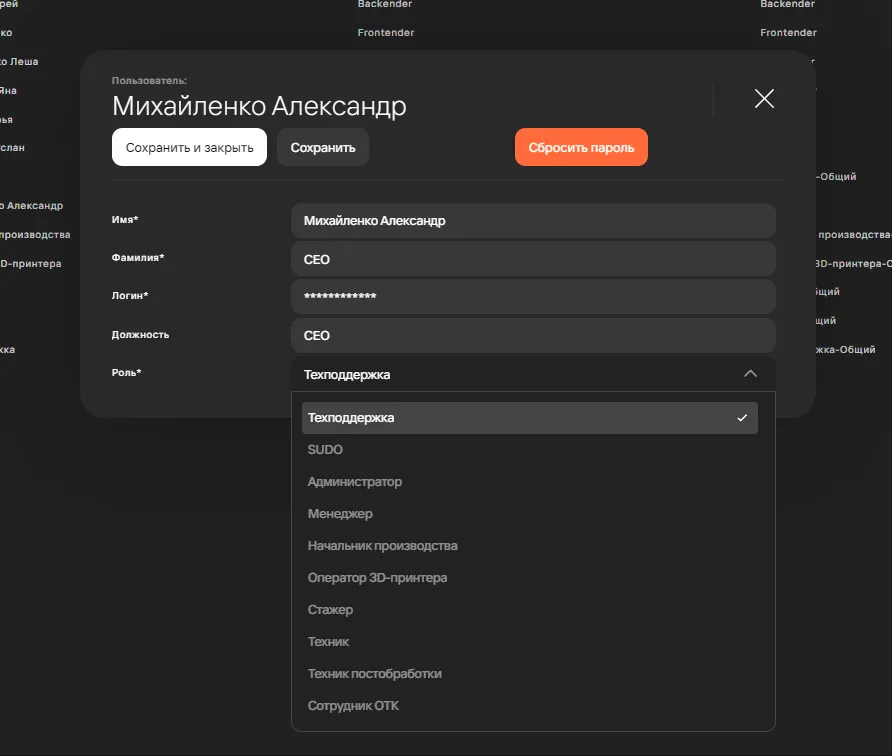This screenshot has height=756, width=892.
Task: Pick the Стажер role
Action: 530,609
